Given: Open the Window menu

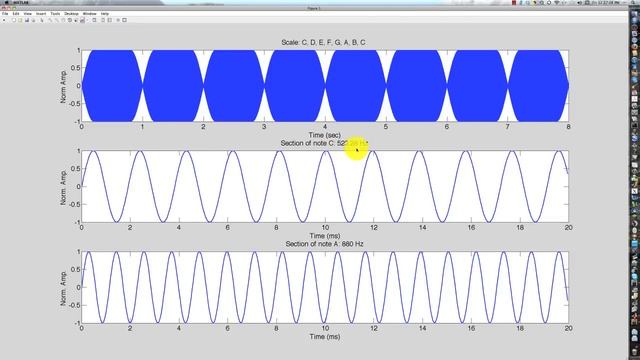Looking at the screenshot, I should click(89, 13).
